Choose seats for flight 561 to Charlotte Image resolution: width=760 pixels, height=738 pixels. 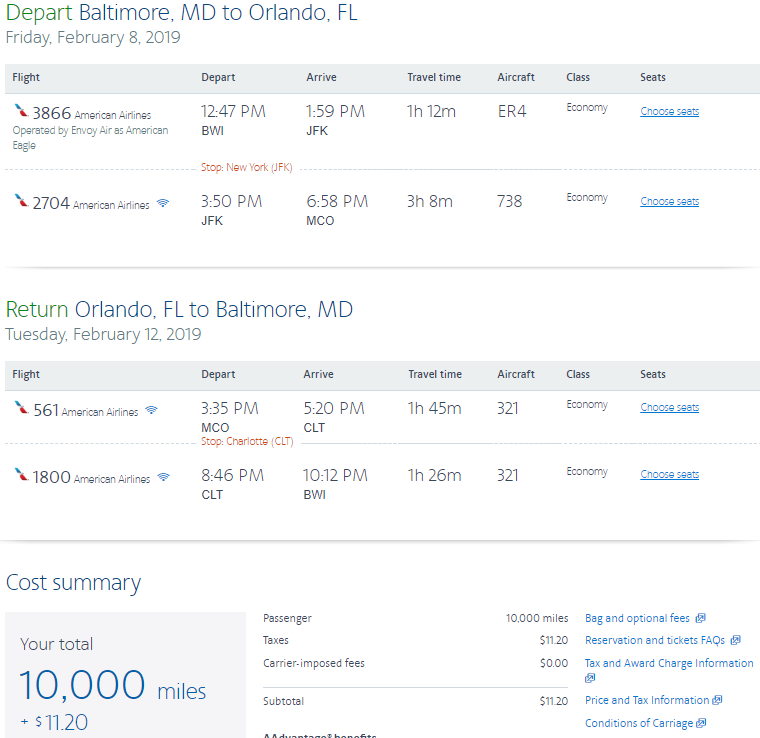tap(669, 408)
